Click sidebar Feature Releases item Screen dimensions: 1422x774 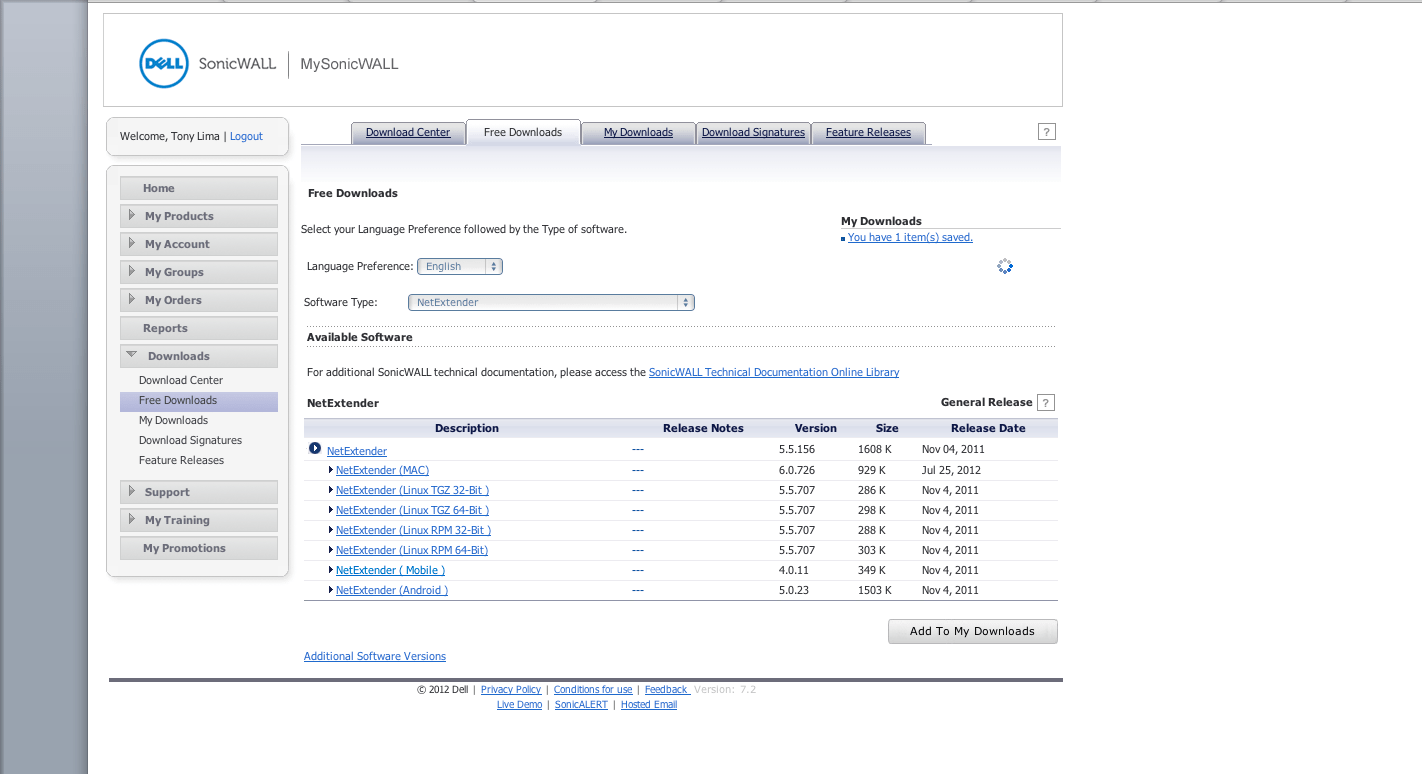tap(181, 460)
